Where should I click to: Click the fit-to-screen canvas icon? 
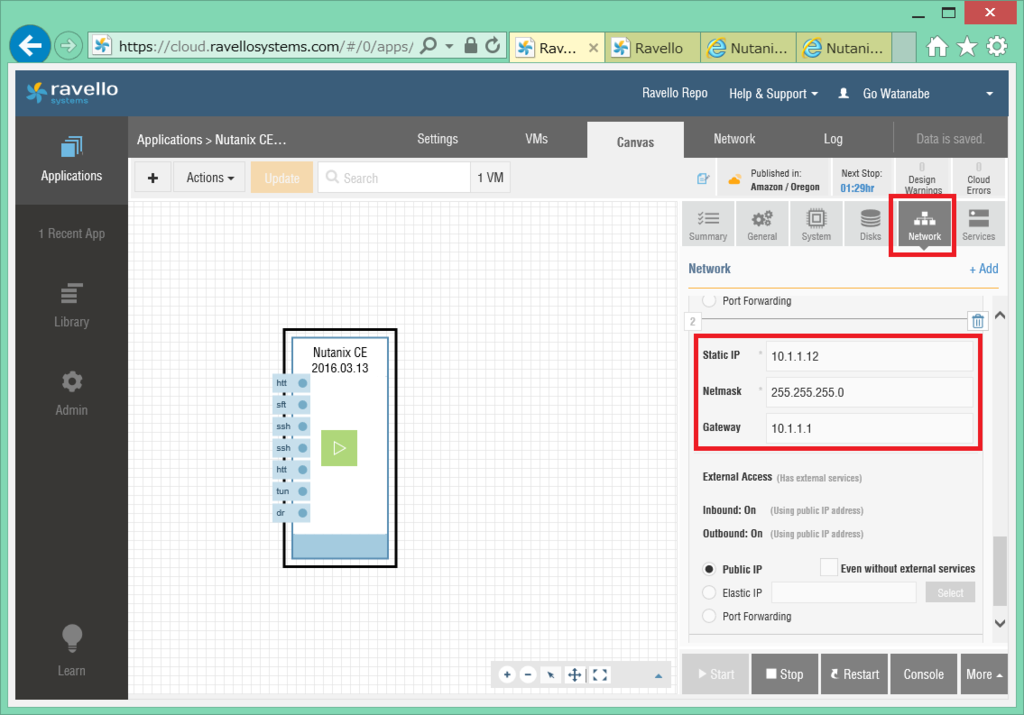click(x=600, y=675)
